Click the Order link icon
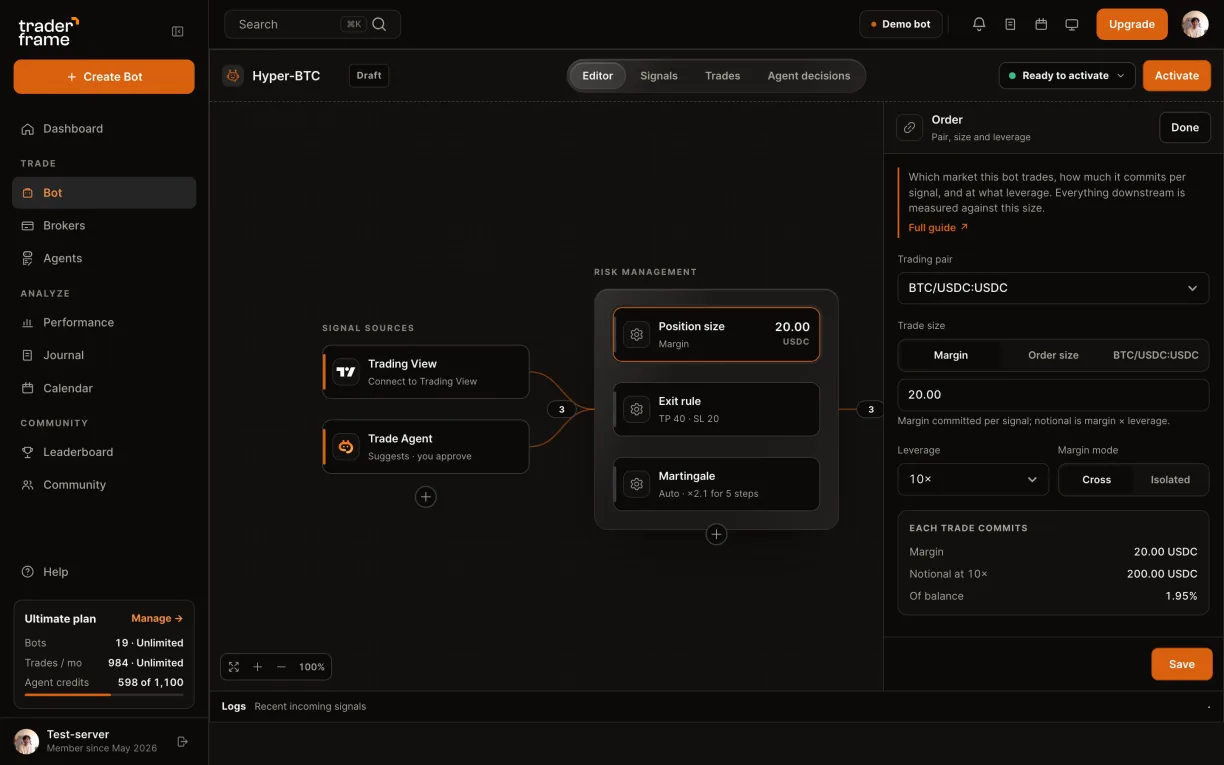 [909, 127]
